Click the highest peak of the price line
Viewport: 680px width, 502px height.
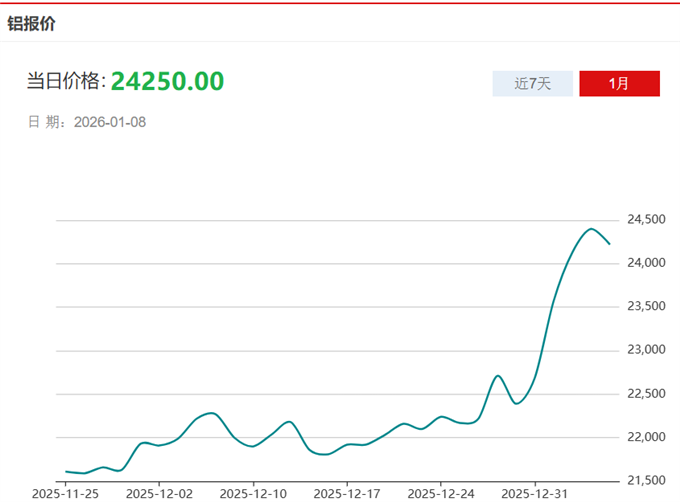[590, 229]
